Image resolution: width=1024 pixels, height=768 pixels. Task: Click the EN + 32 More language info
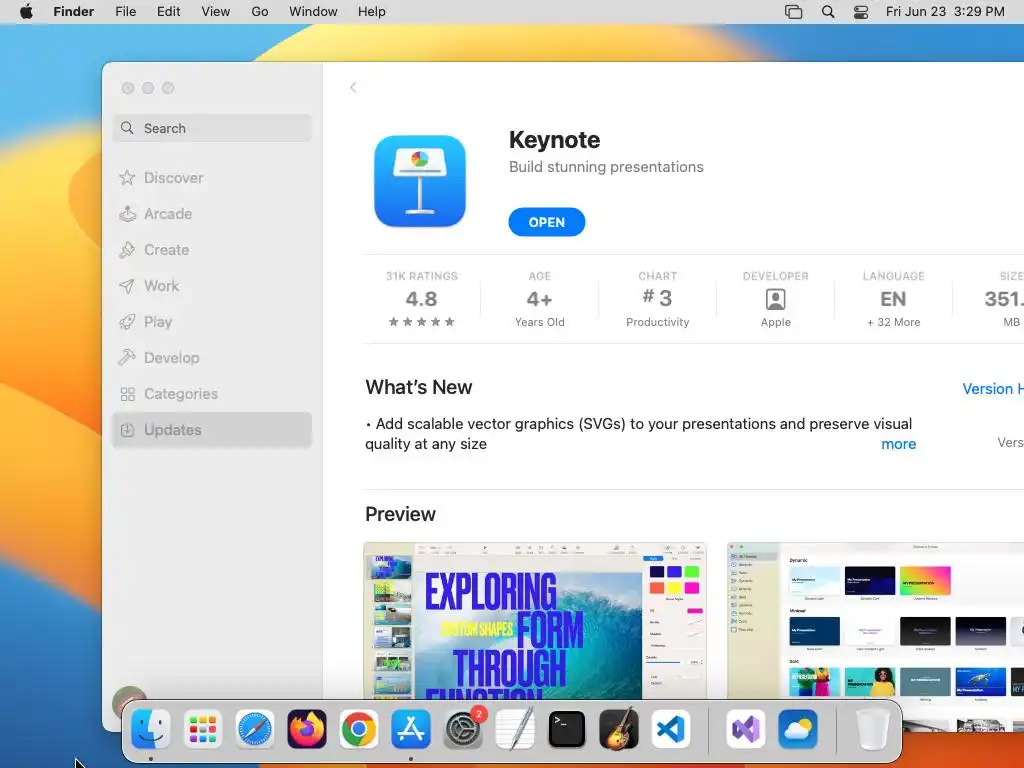(893, 298)
